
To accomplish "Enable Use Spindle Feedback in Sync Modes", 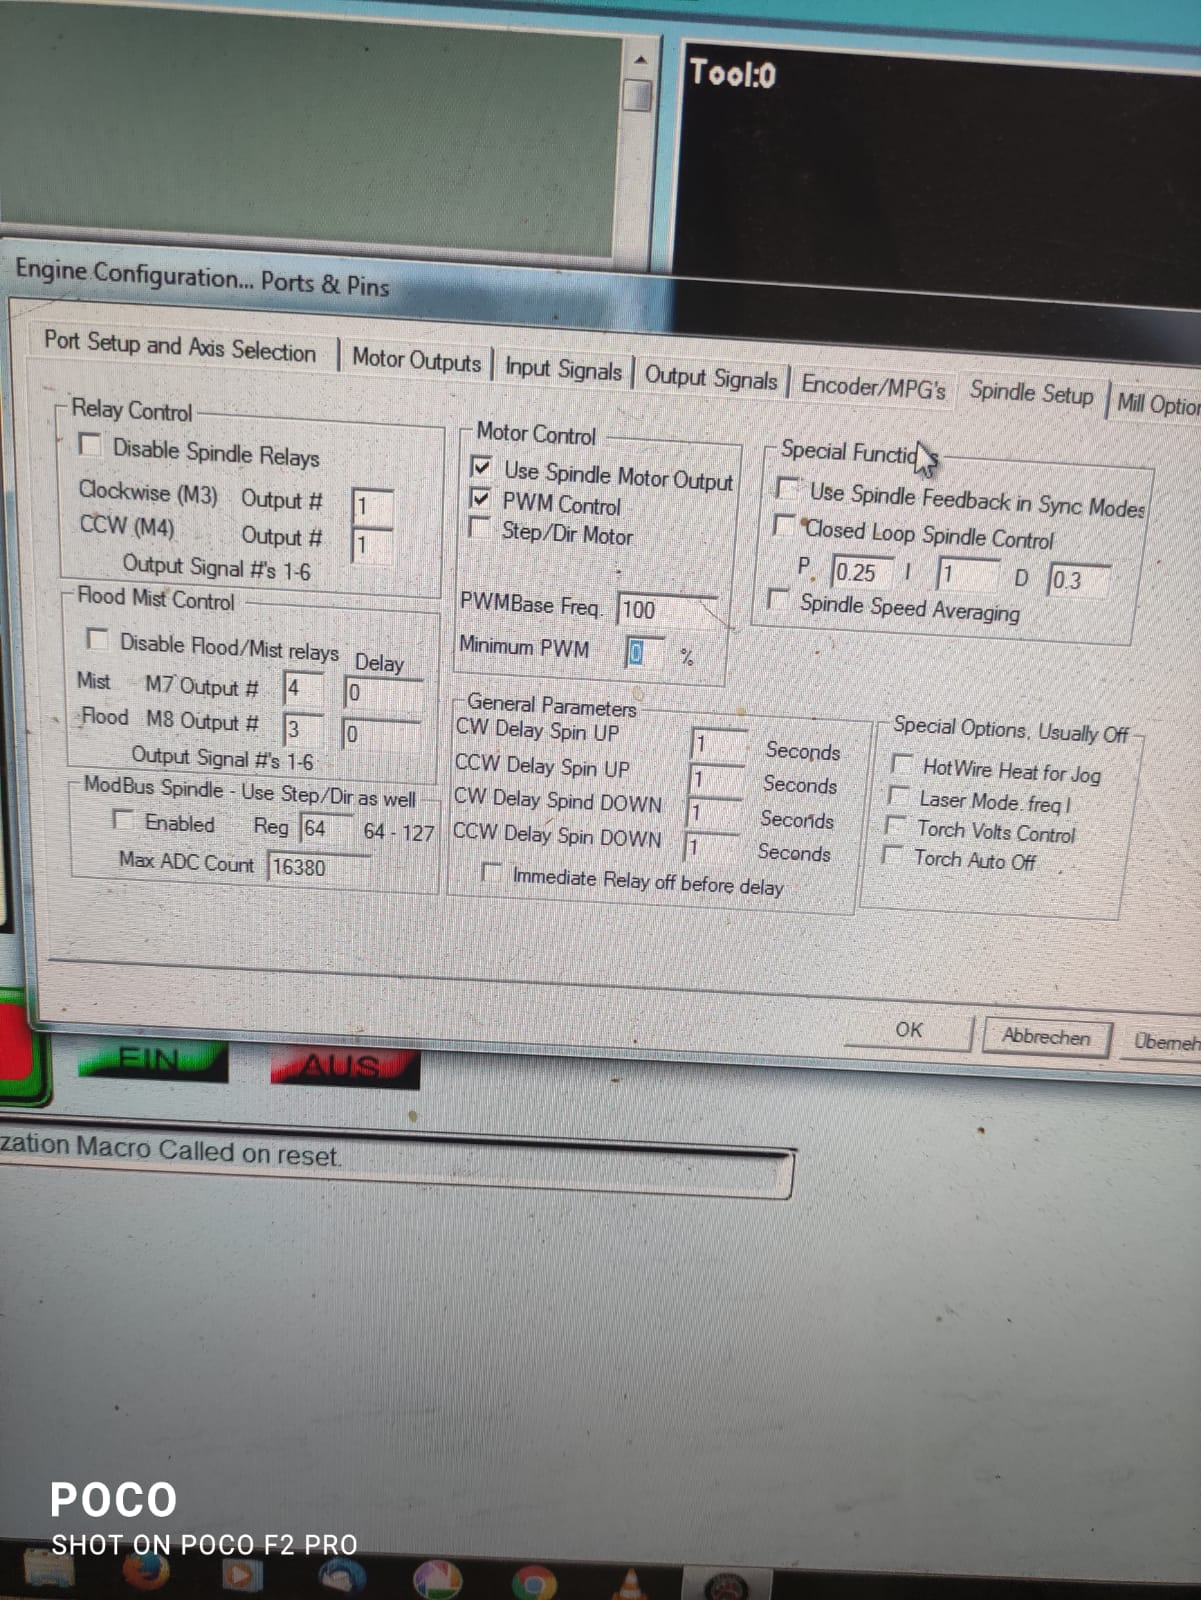I will [x=788, y=488].
